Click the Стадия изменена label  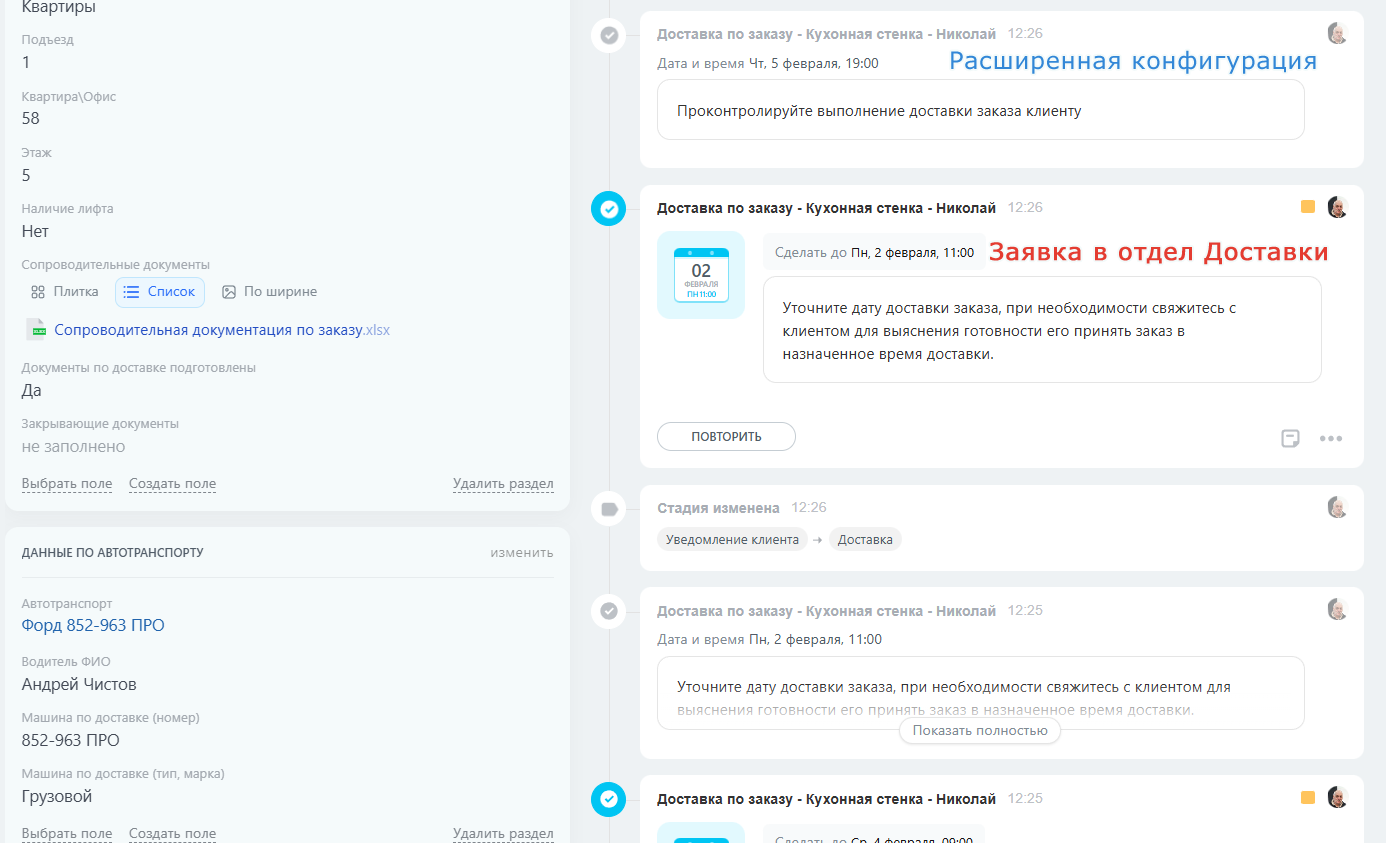(718, 508)
